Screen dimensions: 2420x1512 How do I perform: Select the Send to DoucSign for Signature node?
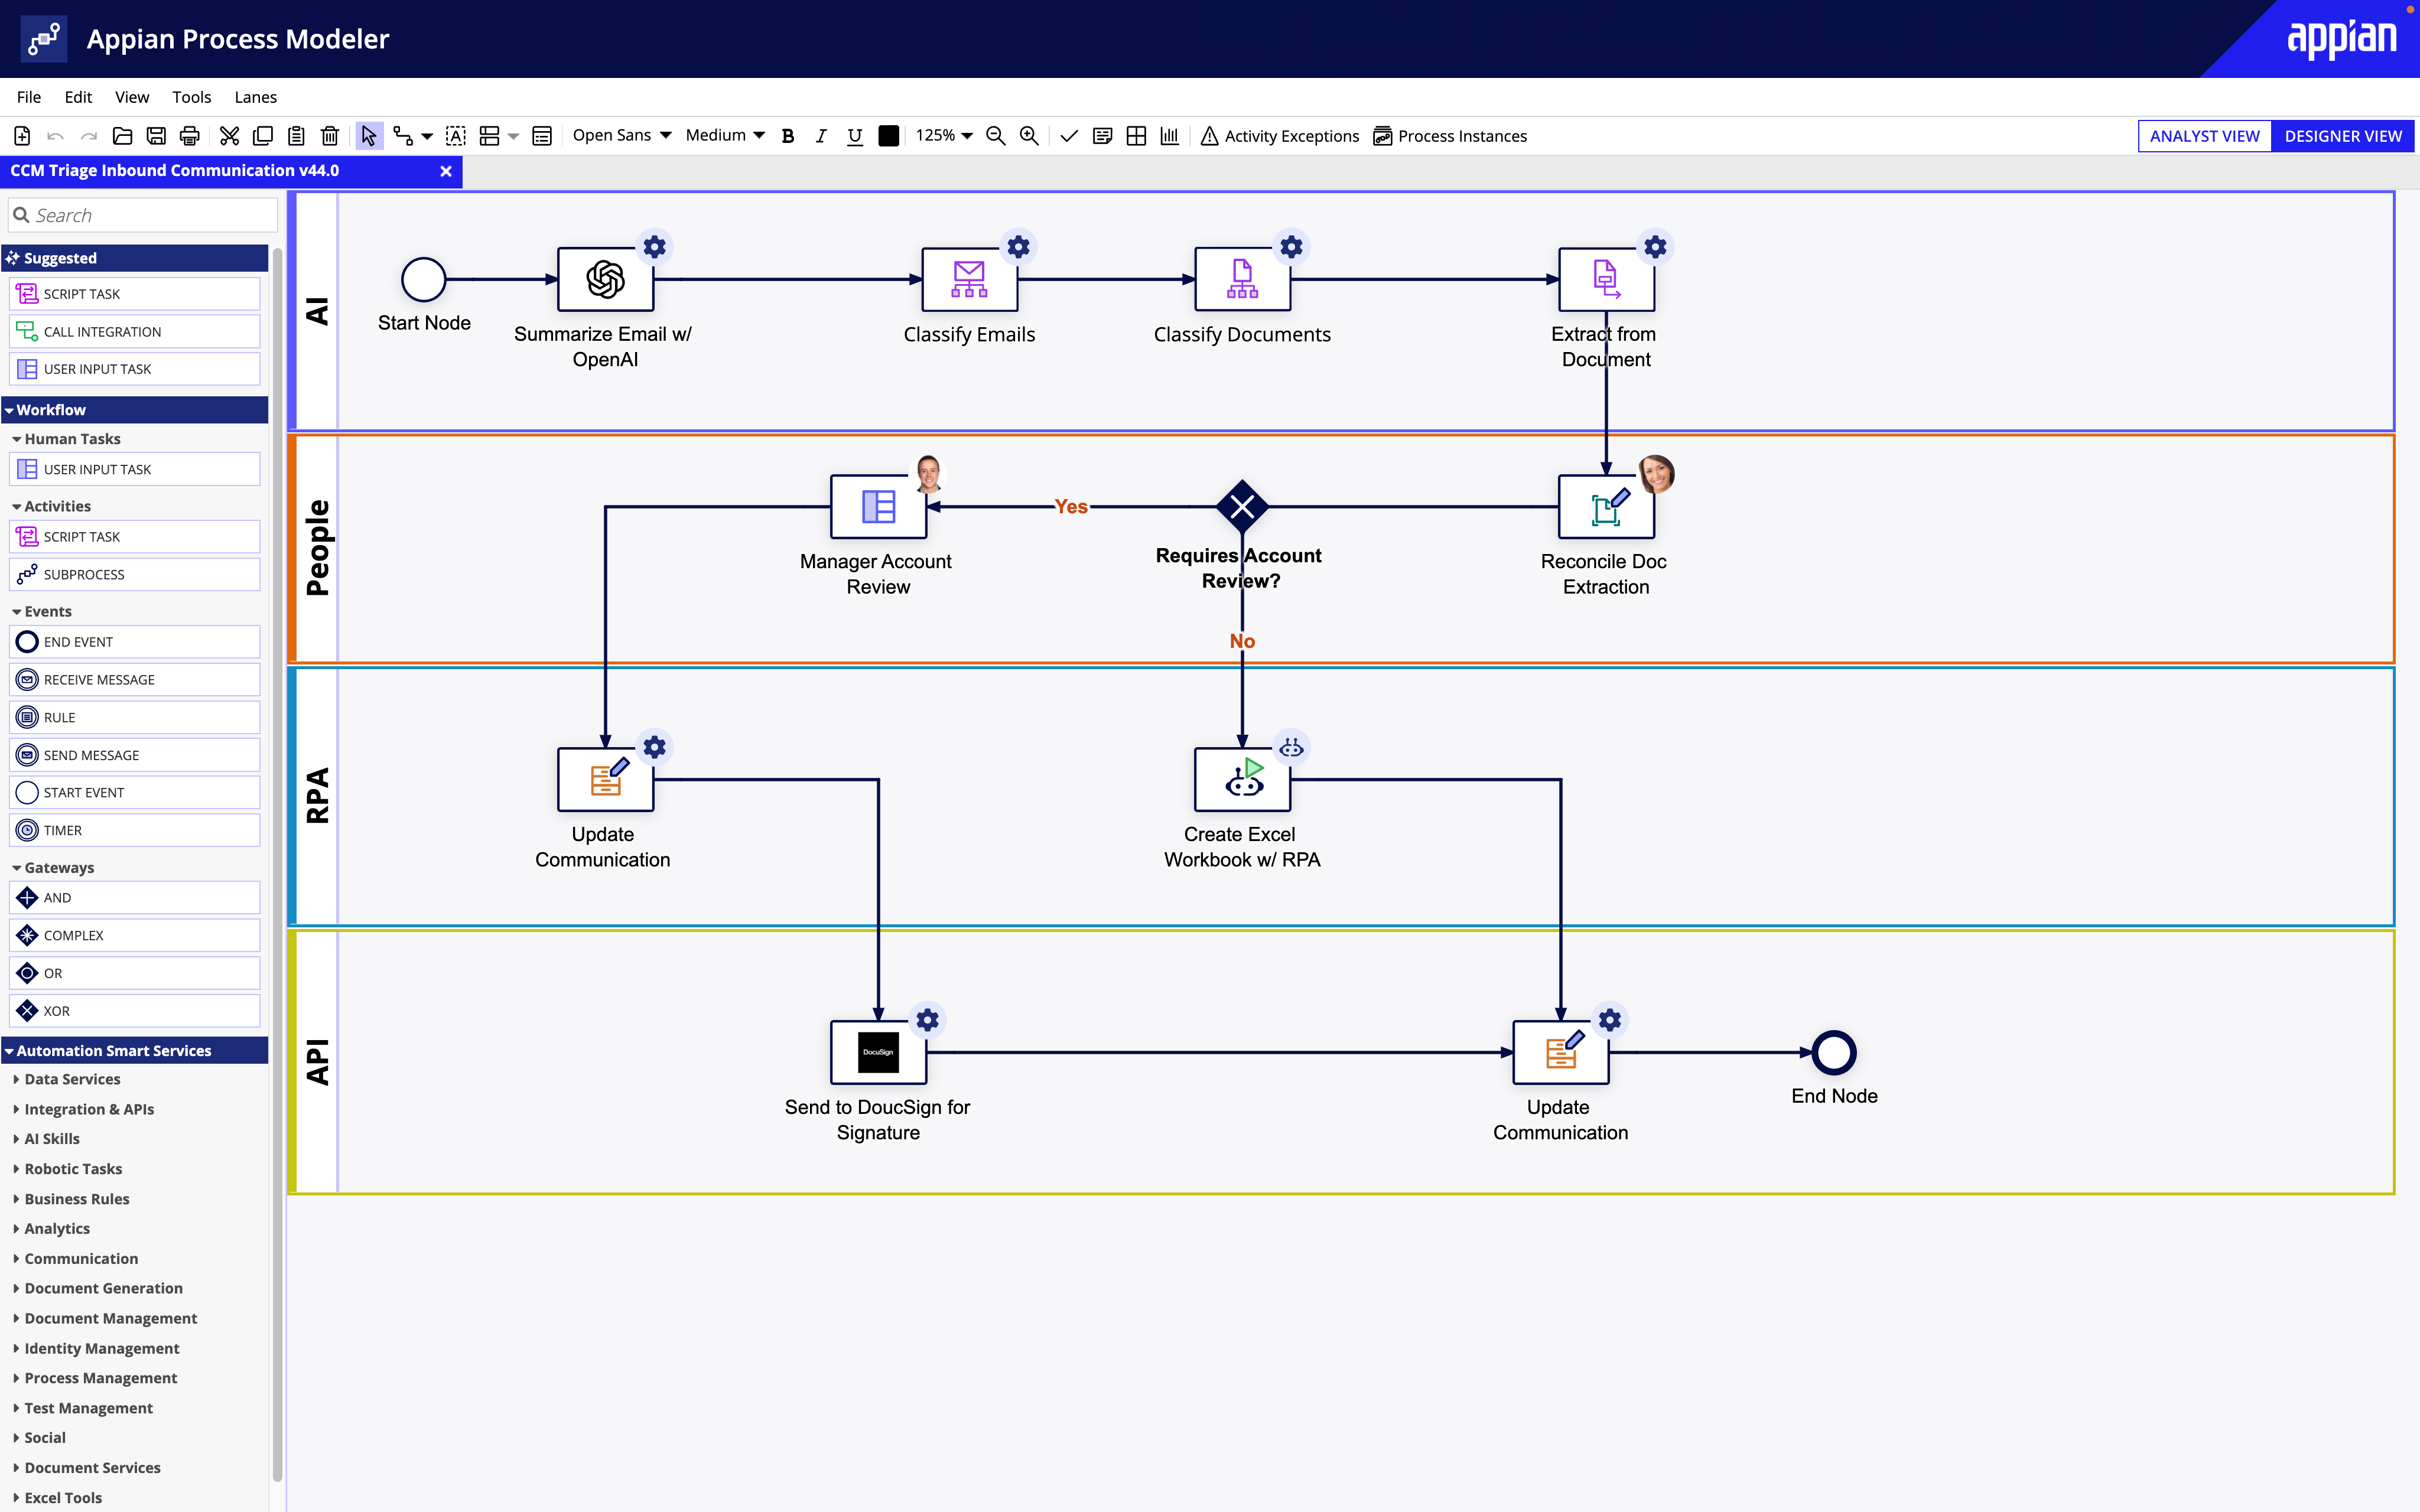(877, 1052)
